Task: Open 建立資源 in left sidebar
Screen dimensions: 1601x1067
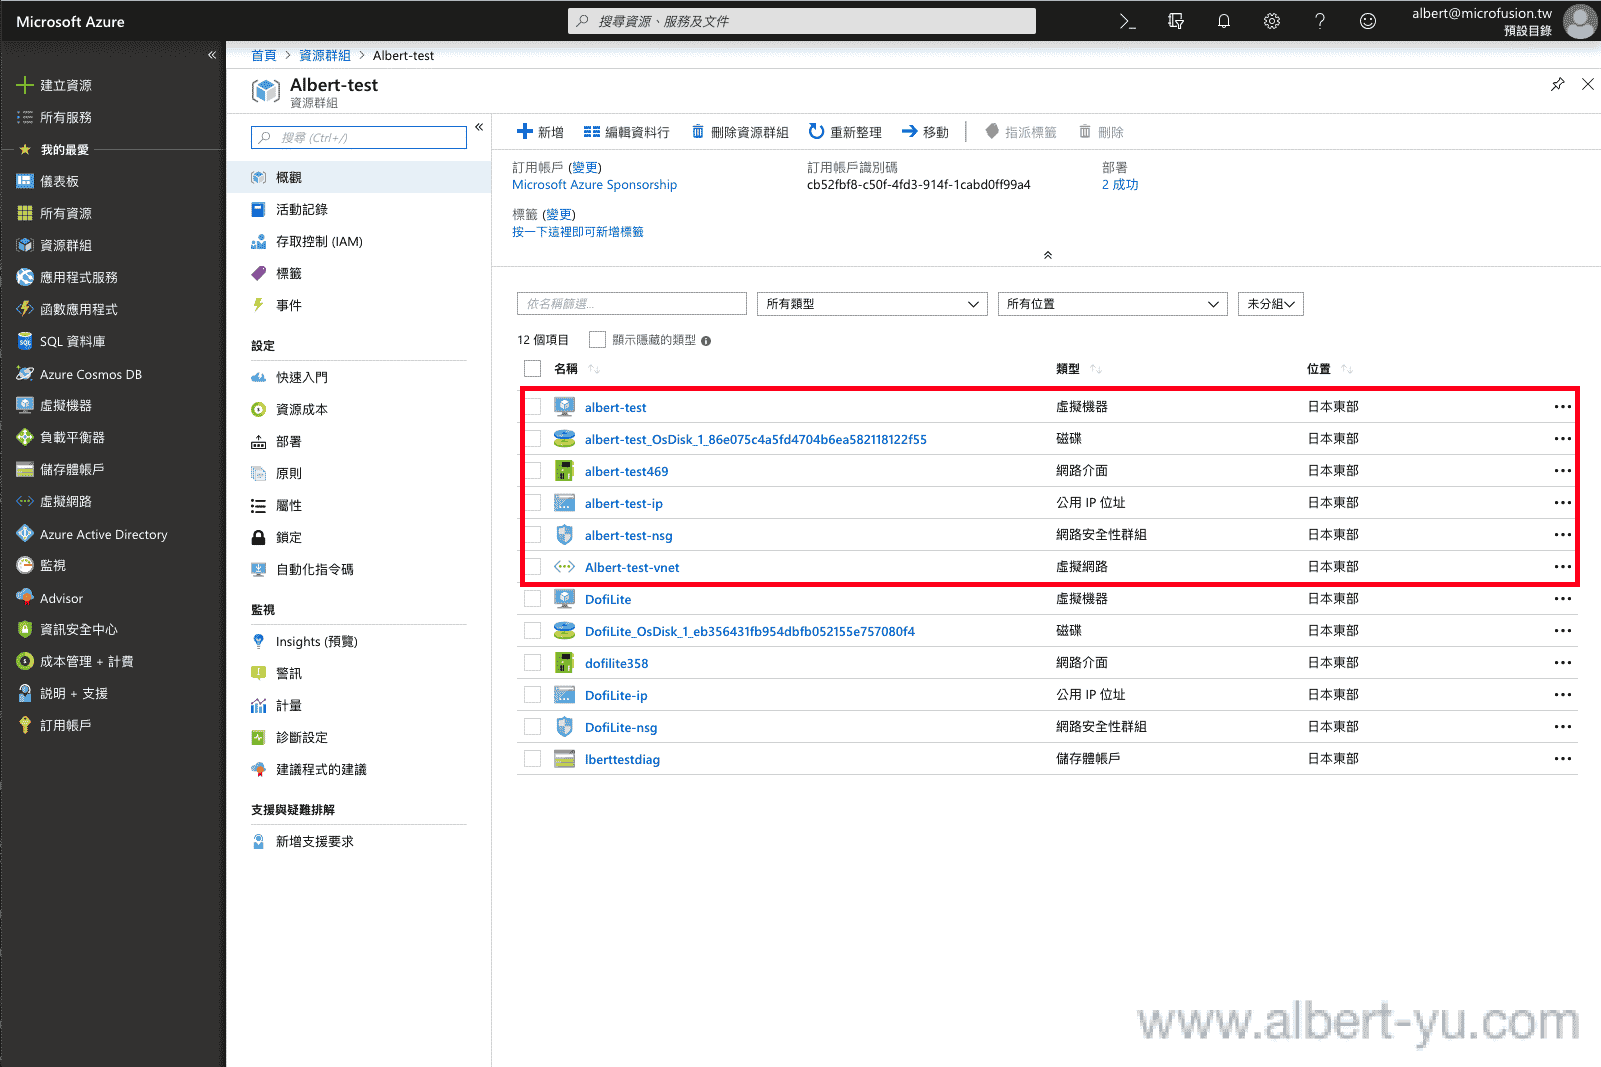Action: pos(55,85)
